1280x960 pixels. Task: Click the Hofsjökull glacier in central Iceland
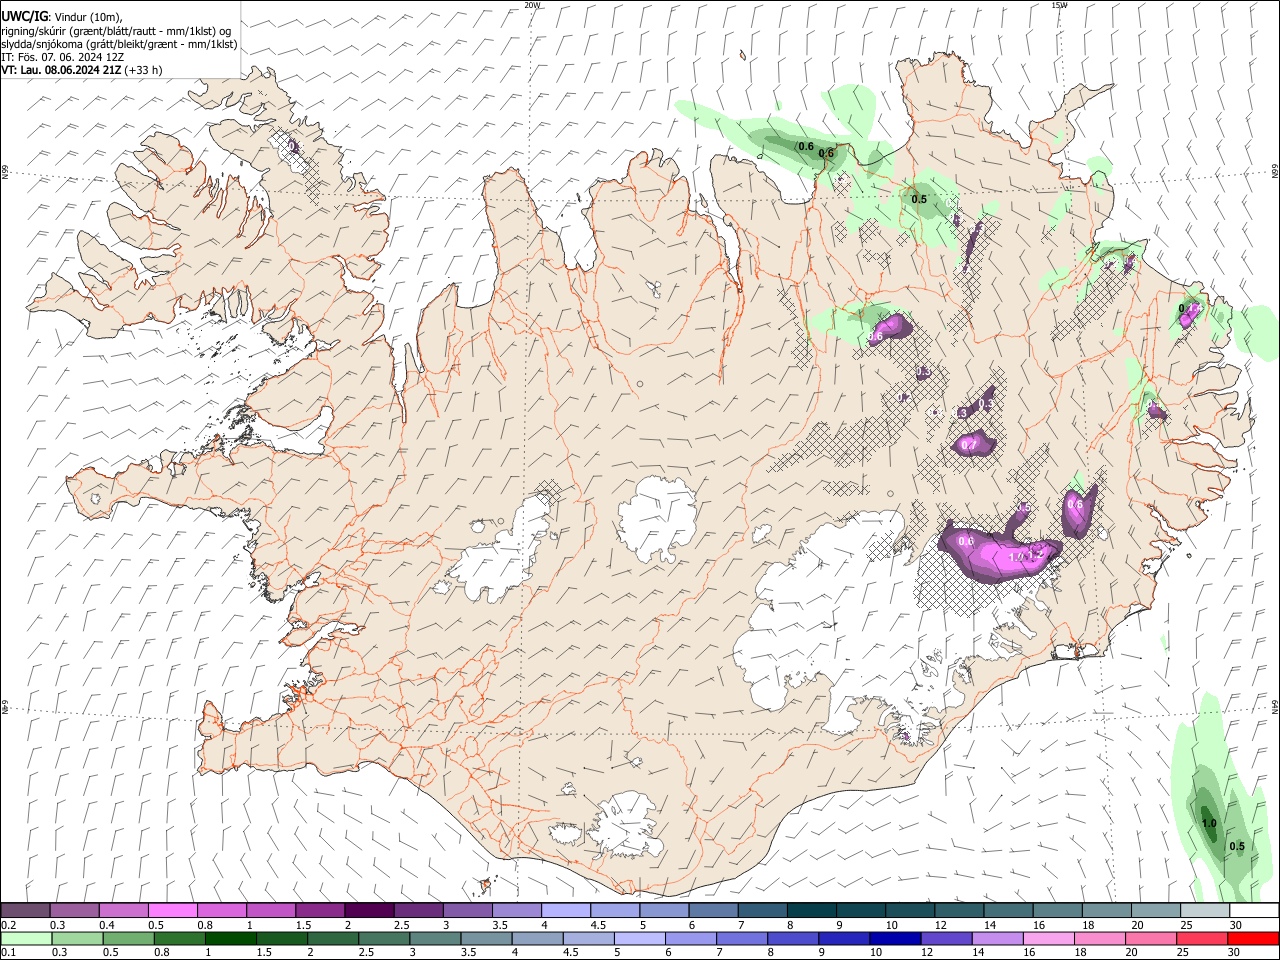(658, 518)
